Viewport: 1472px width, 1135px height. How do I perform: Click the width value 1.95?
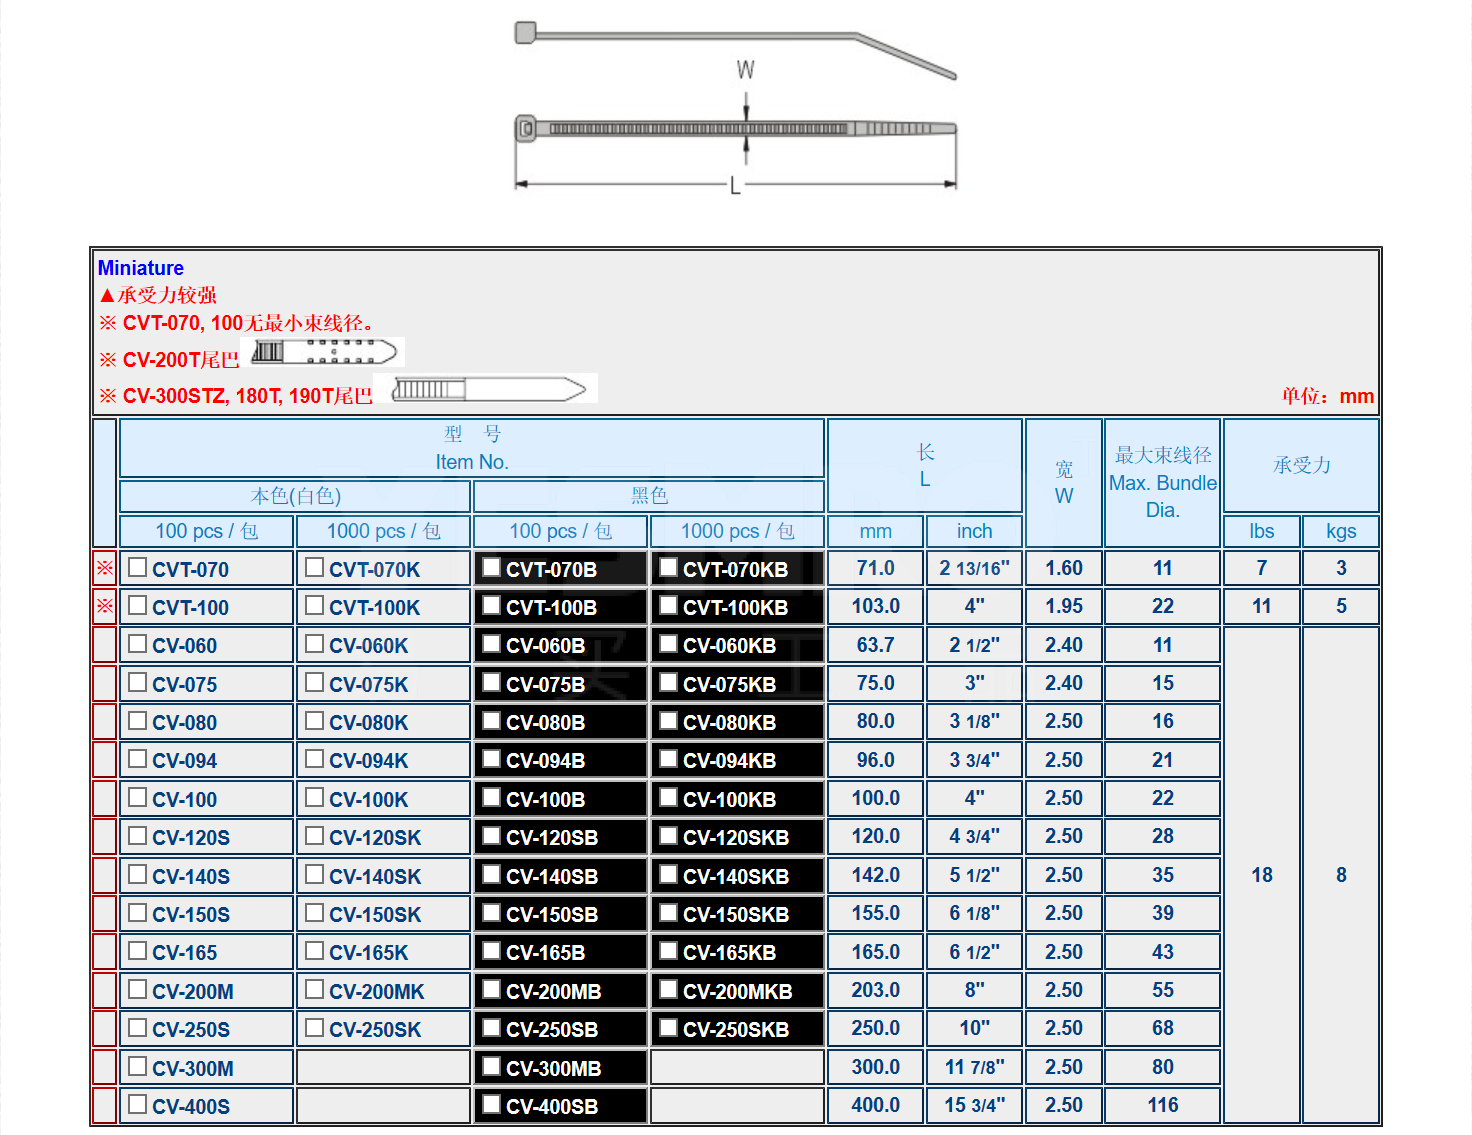click(1064, 606)
